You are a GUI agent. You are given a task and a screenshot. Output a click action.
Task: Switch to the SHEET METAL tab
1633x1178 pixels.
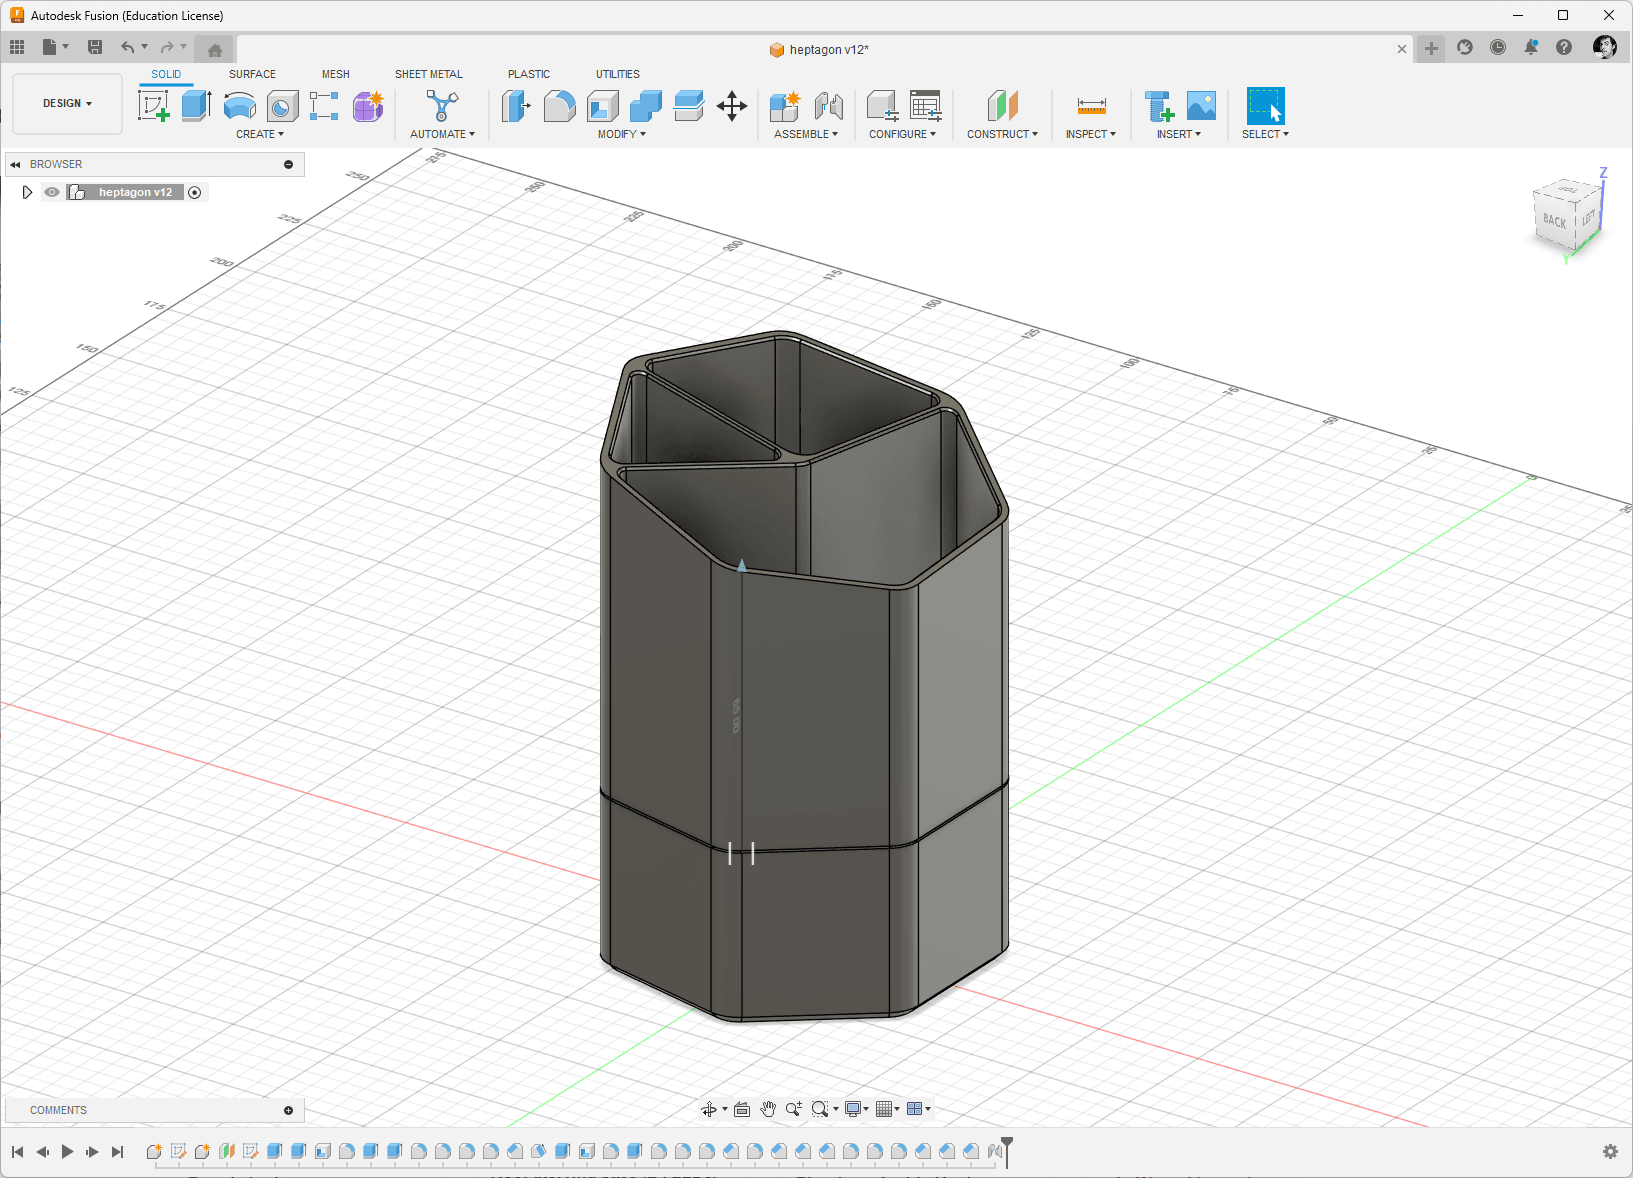[429, 74]
